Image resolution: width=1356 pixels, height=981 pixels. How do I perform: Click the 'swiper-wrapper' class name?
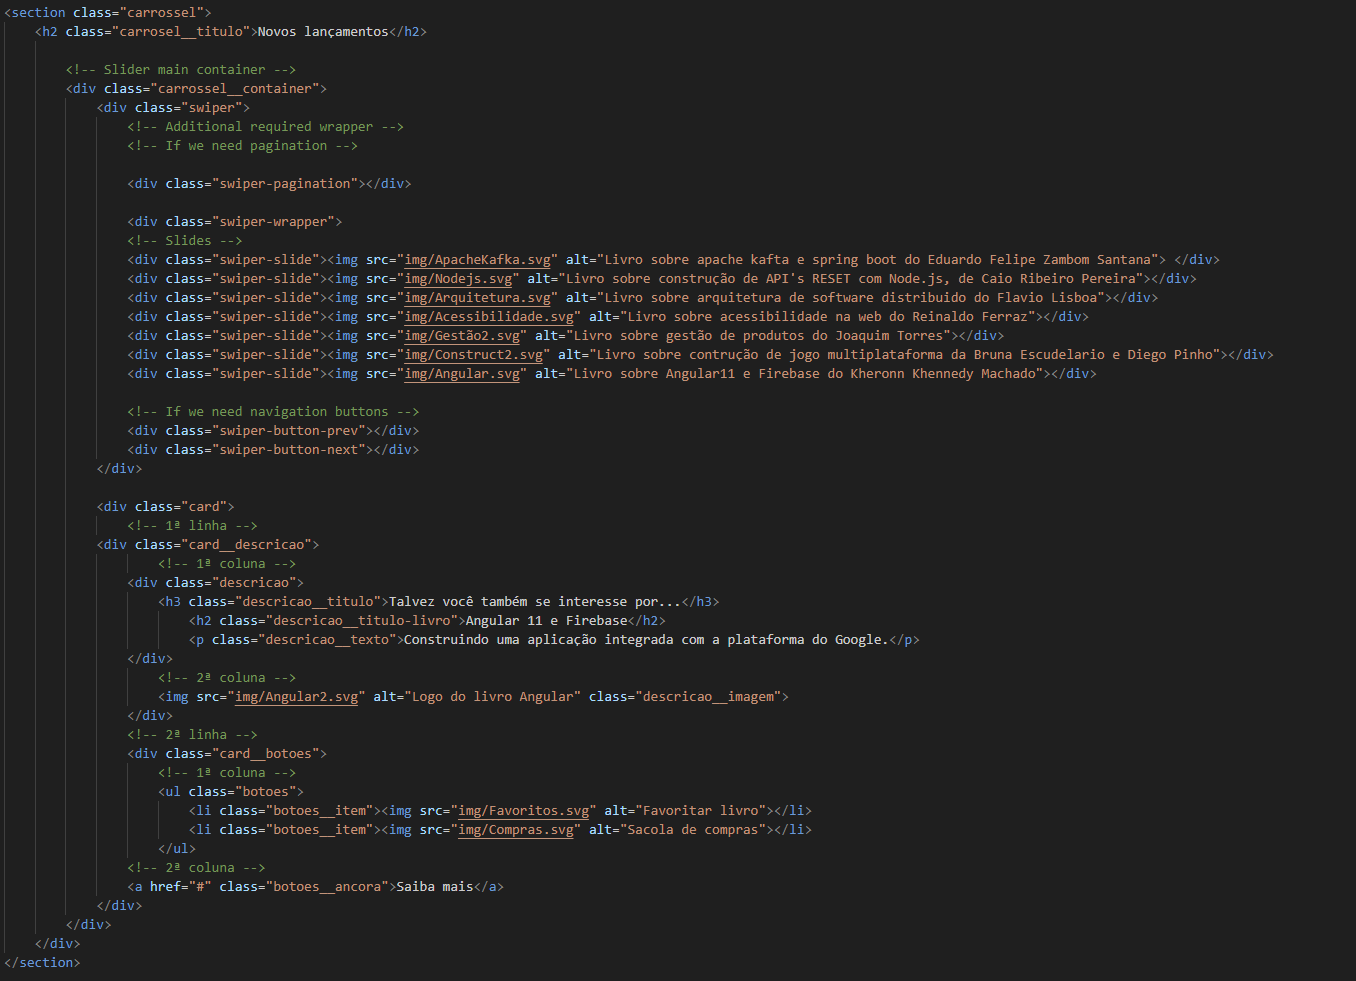(x=273, y=222)
